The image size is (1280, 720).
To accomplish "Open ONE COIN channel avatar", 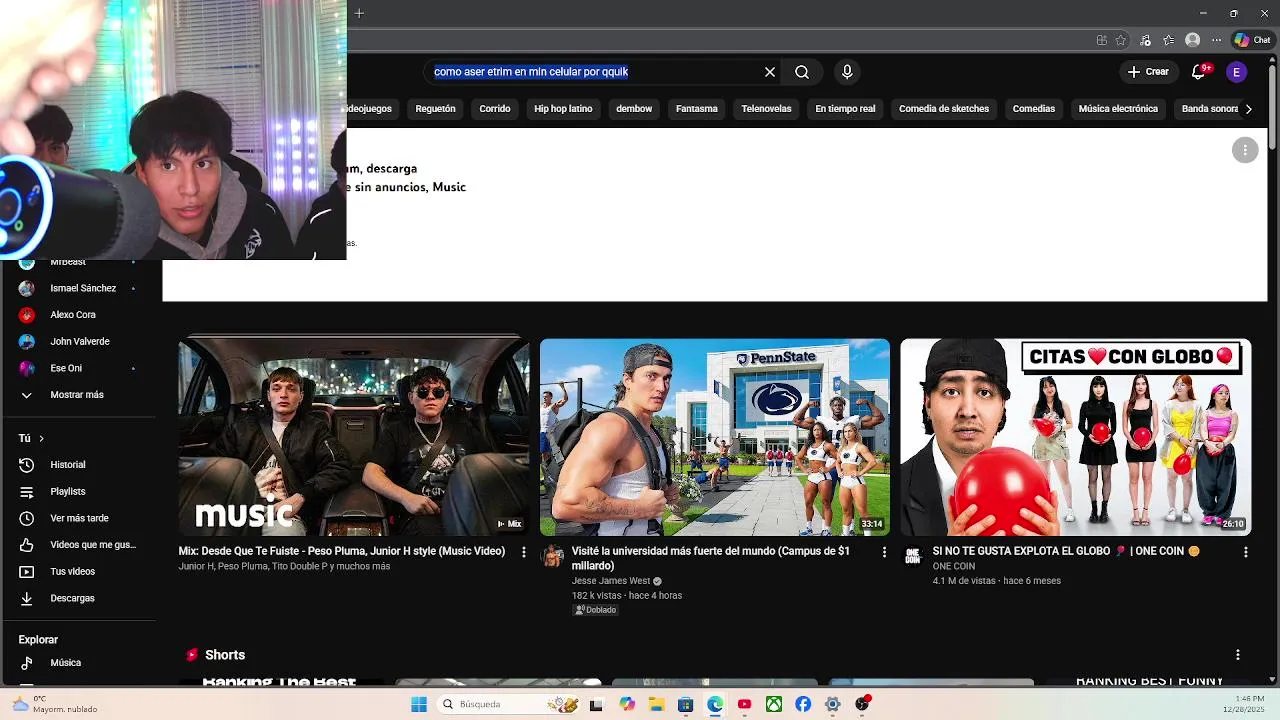I will coord(913,556).
